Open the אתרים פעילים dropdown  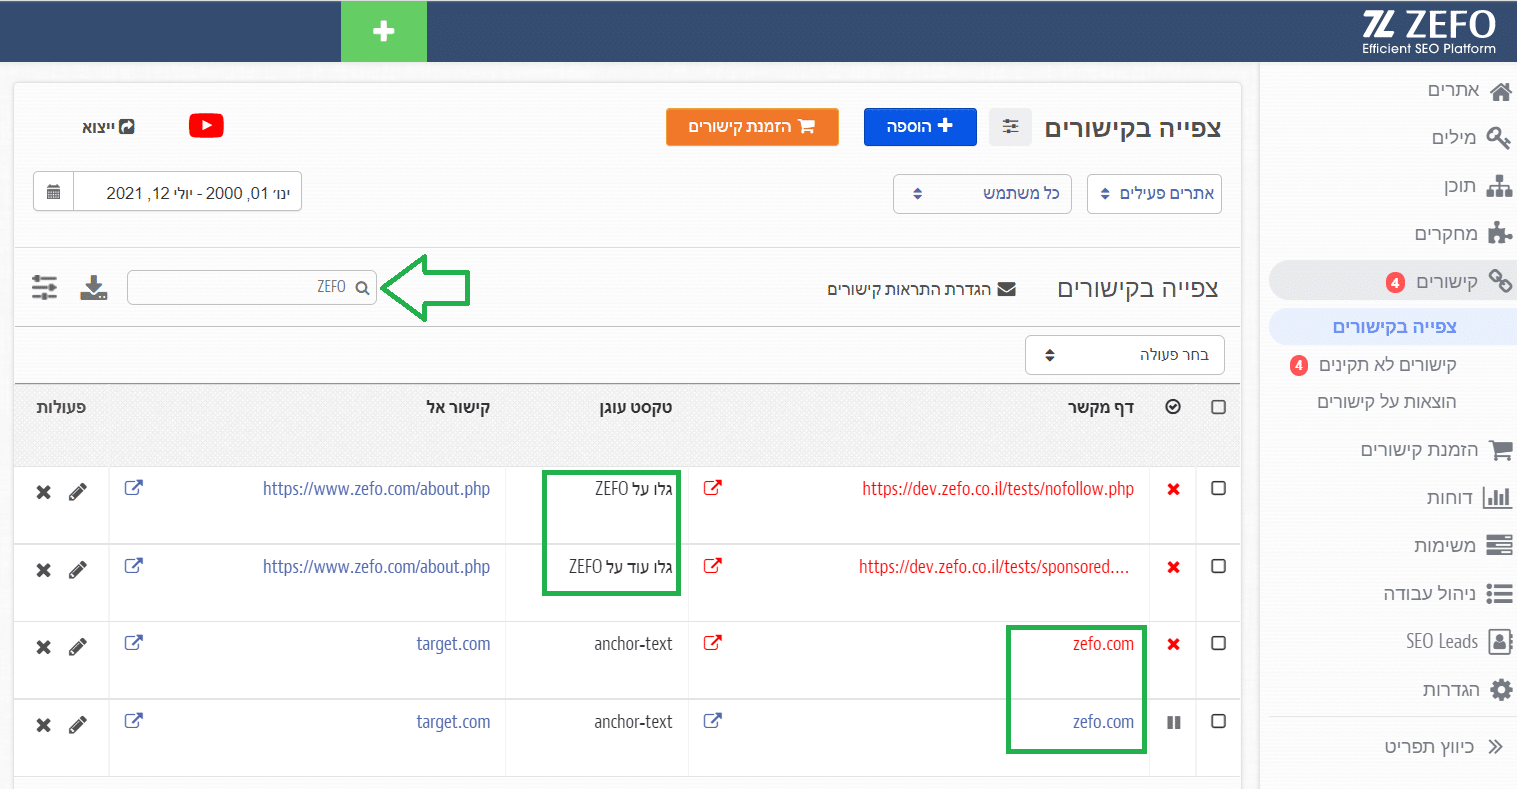(x=1154, y=194)
